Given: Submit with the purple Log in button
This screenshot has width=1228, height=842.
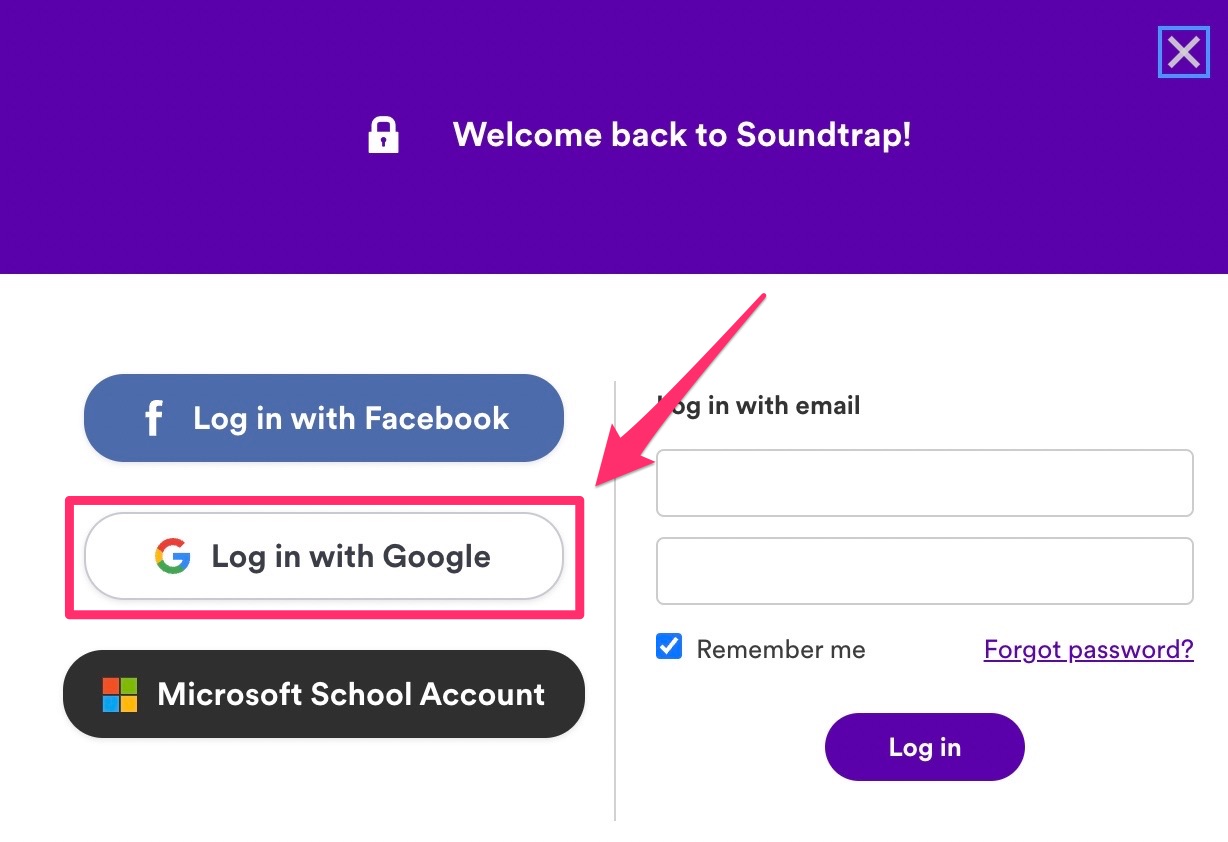Looking at the screenshot, I should click(925, 747).
